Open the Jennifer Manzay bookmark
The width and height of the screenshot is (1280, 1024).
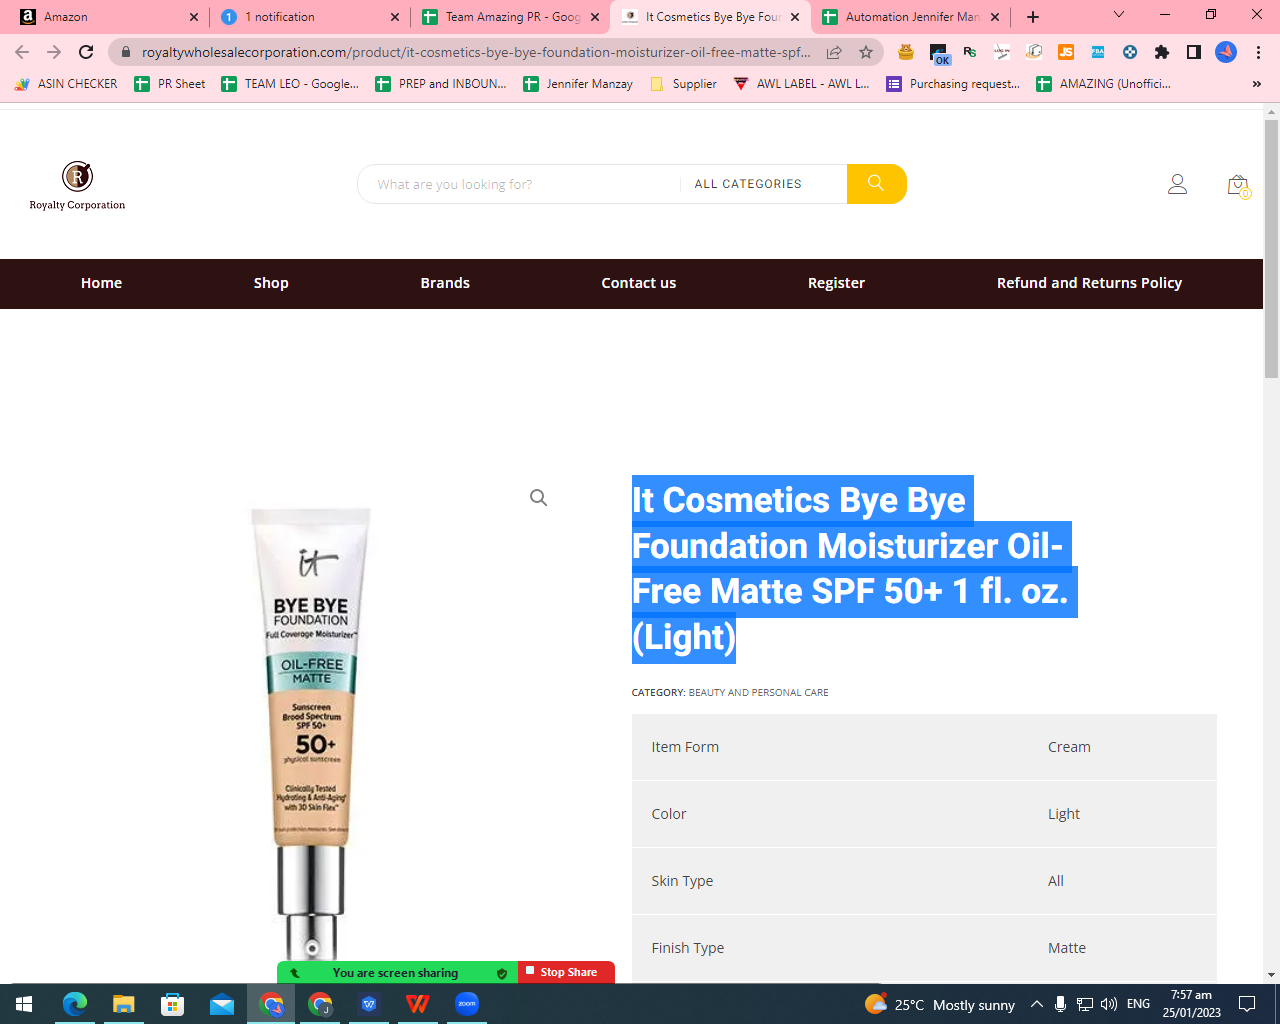coord(579,84)
